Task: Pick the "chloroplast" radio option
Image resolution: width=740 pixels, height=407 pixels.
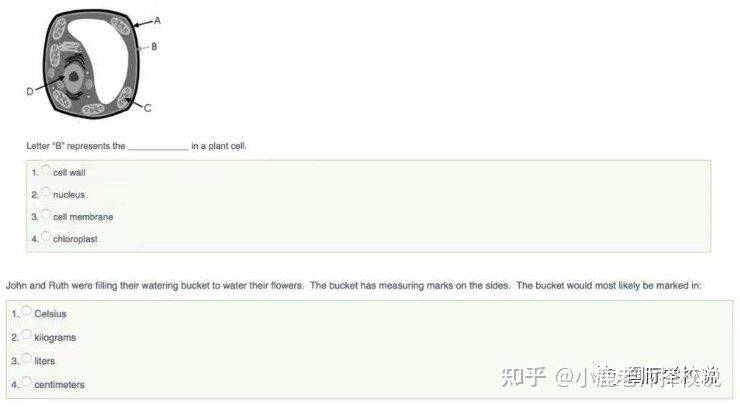Action: [46, 237]
